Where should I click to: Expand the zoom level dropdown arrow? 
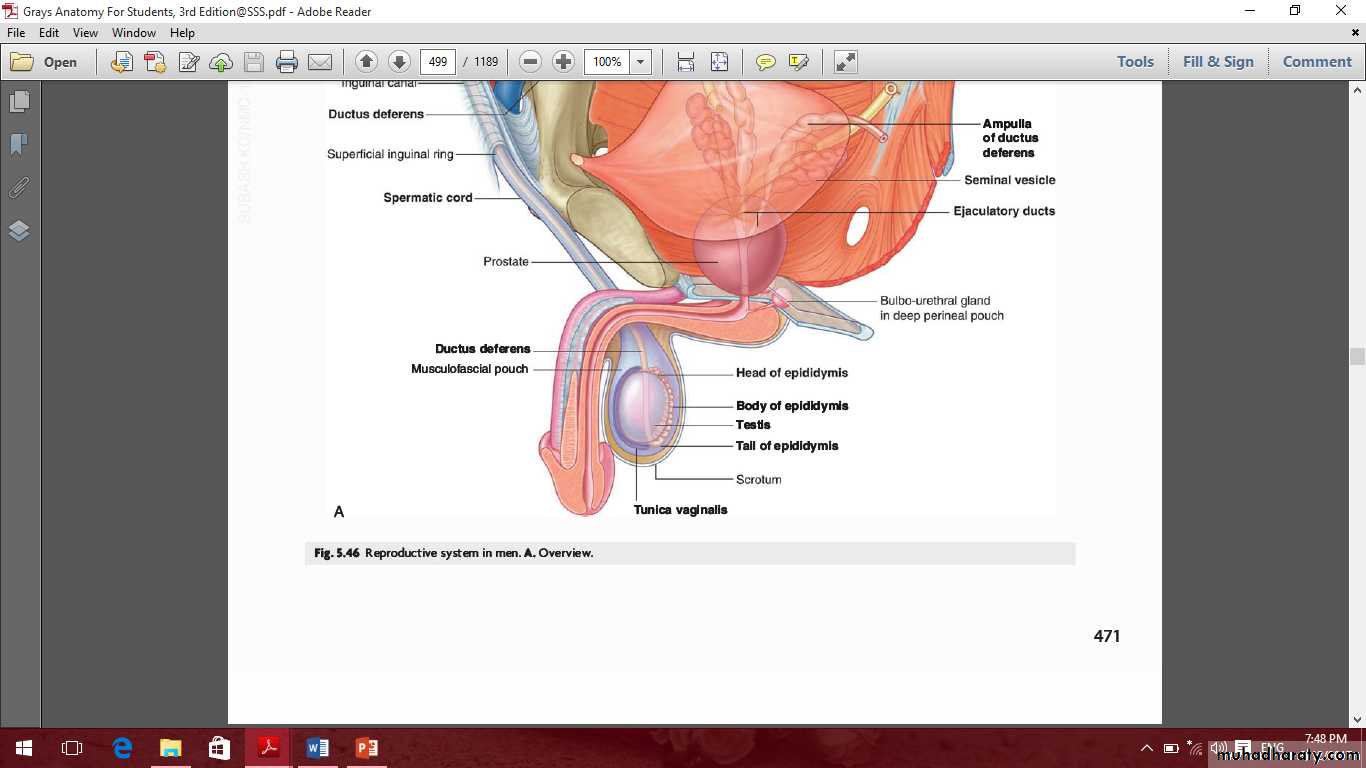pyautogui.click(x=641, y=62)
